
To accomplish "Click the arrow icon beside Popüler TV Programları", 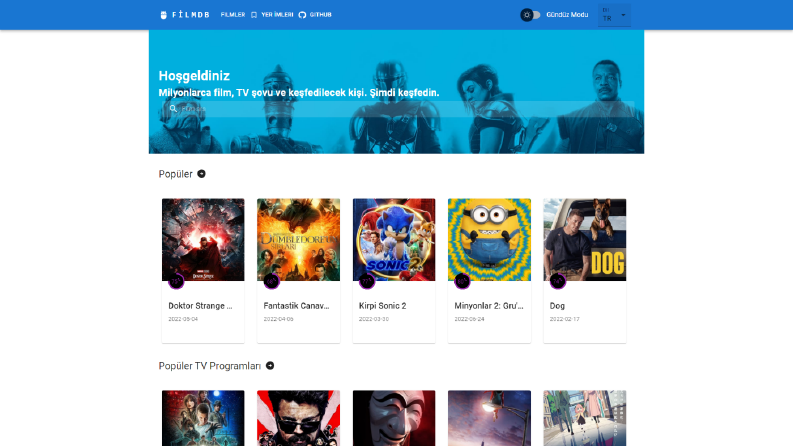I will [x=270, y=366].
